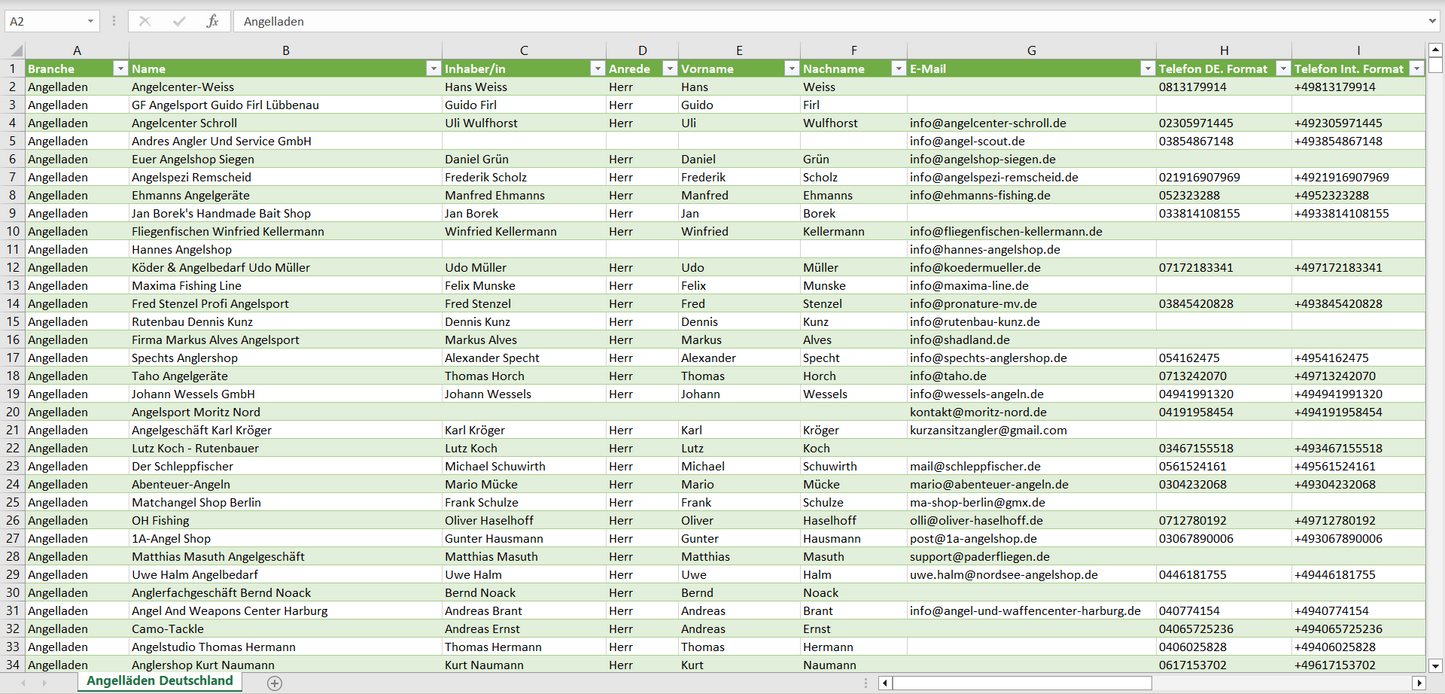Click the Enter checkmark icon in formula bar
This screenshot has width=1445, height=694.
(179, 21)
